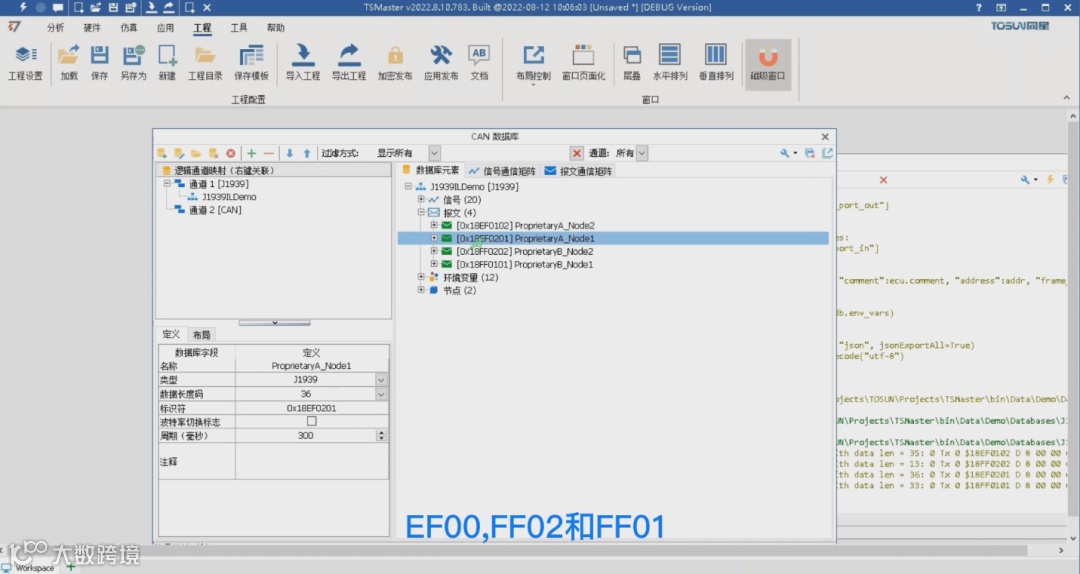The image size is (1080, 574).
Task: Click the 水平排列 horizontal tile icon
Action: pyautogui.click(x=670, y=63)
